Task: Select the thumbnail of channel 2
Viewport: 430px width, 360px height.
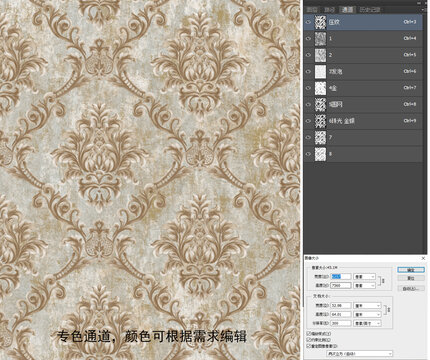Action: (320, 55)
